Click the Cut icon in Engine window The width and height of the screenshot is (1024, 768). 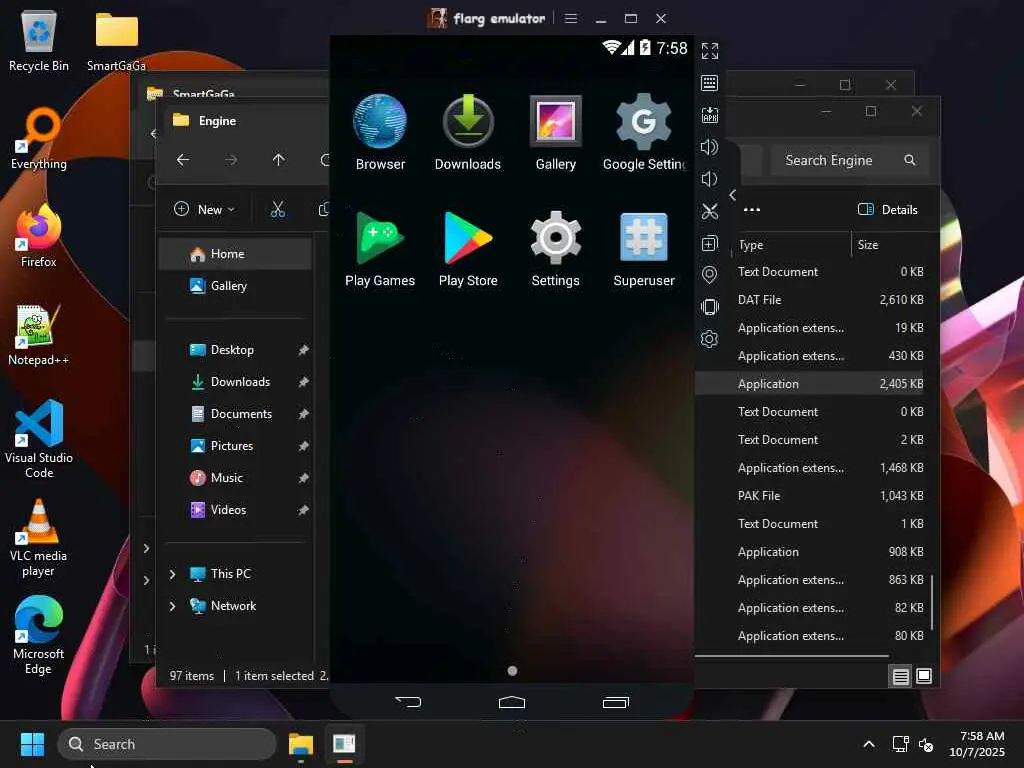pos(278,209)
